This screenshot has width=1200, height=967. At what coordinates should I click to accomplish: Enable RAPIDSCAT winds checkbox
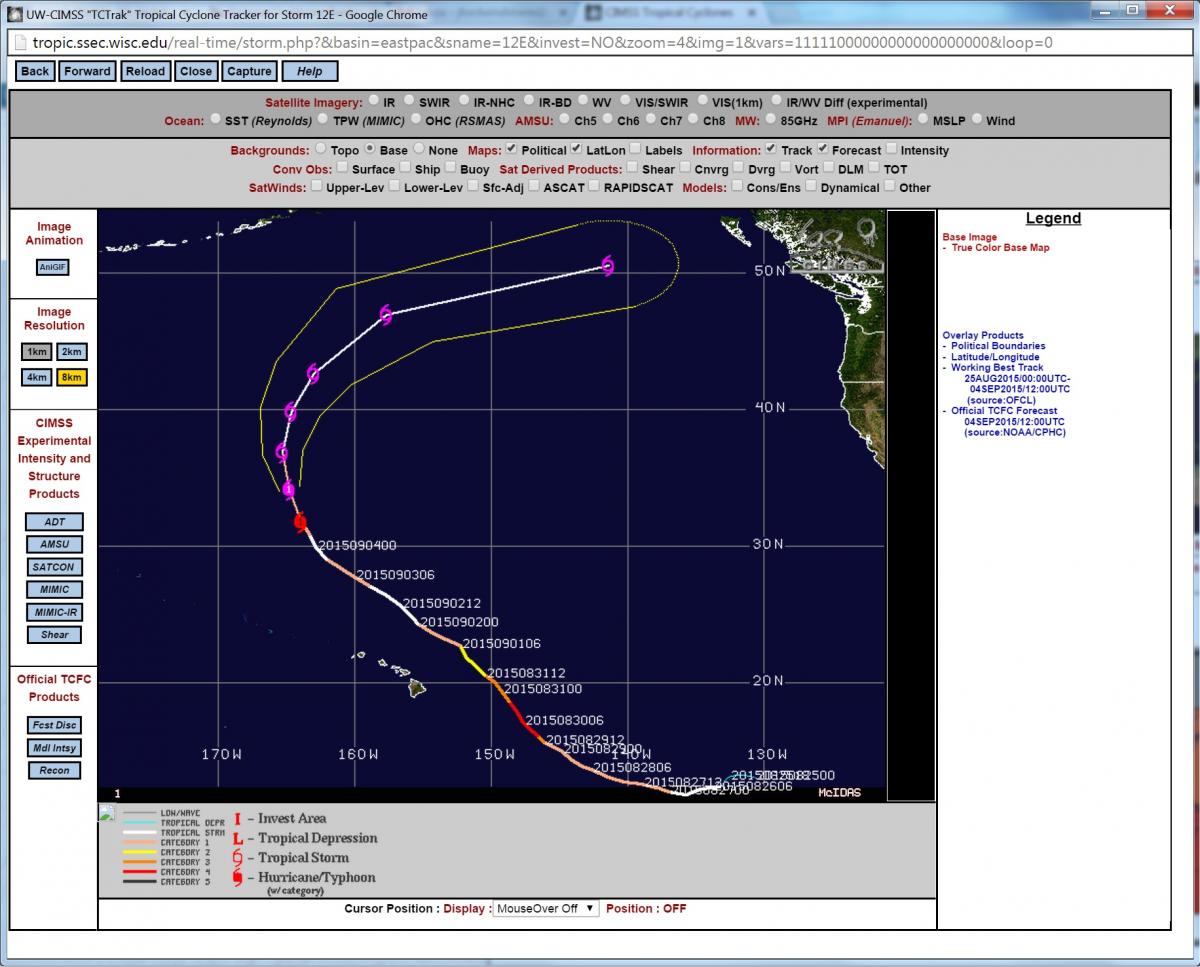point(593,186)
